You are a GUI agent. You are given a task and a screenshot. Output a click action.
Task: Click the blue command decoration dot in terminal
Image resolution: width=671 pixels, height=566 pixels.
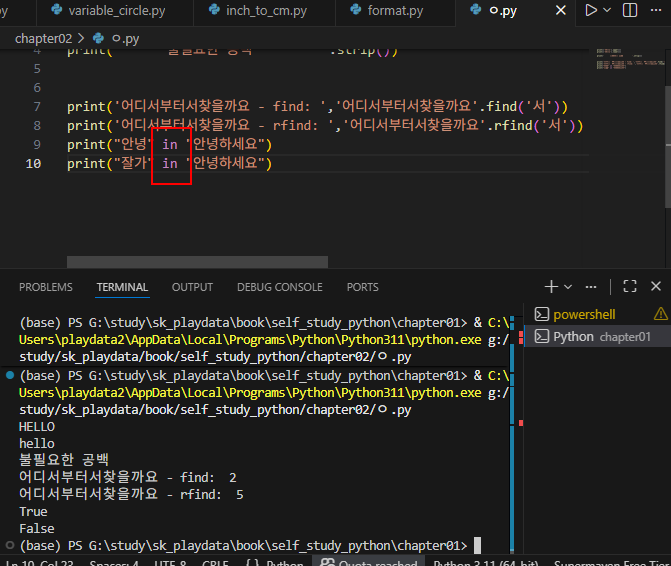pos(10,375)
